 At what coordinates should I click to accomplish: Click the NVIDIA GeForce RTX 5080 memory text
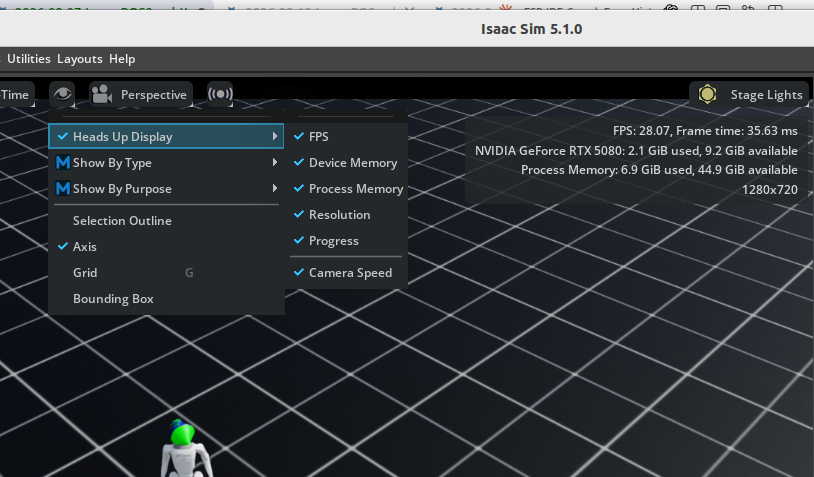point(636,151)
